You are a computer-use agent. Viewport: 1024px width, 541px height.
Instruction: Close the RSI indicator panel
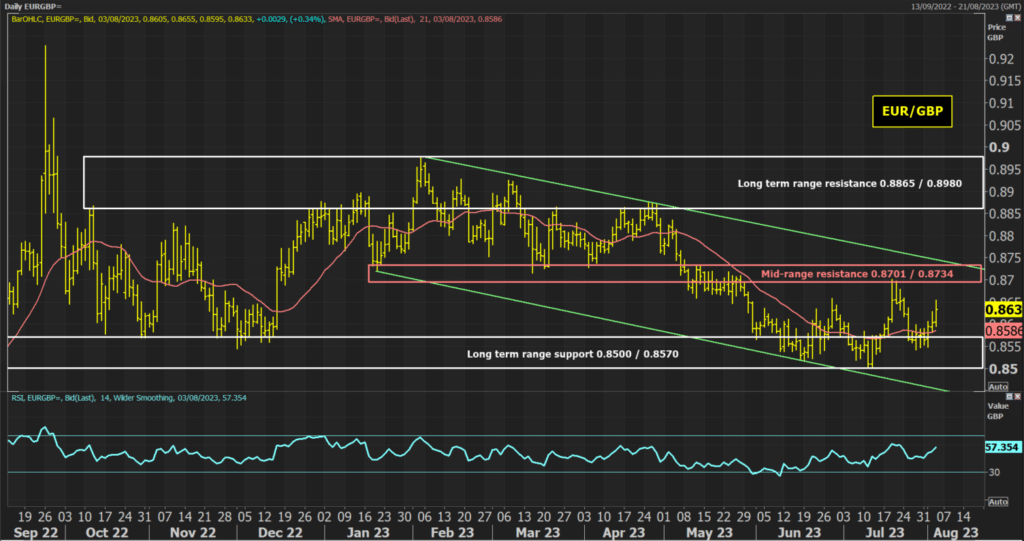[1017, 397]
